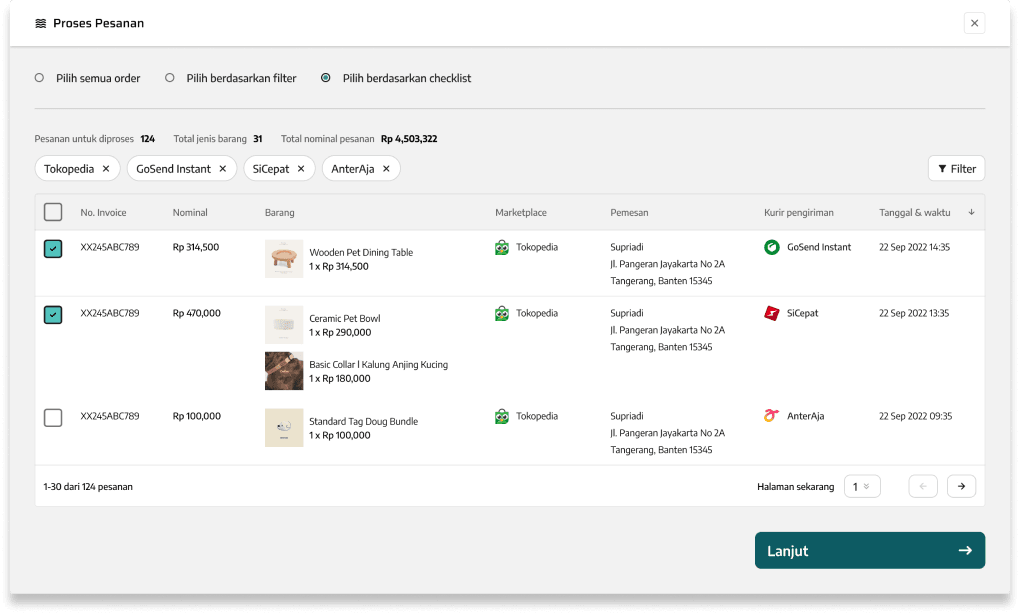Click the SiCepat courier logo icon

(x=772, y=313)
